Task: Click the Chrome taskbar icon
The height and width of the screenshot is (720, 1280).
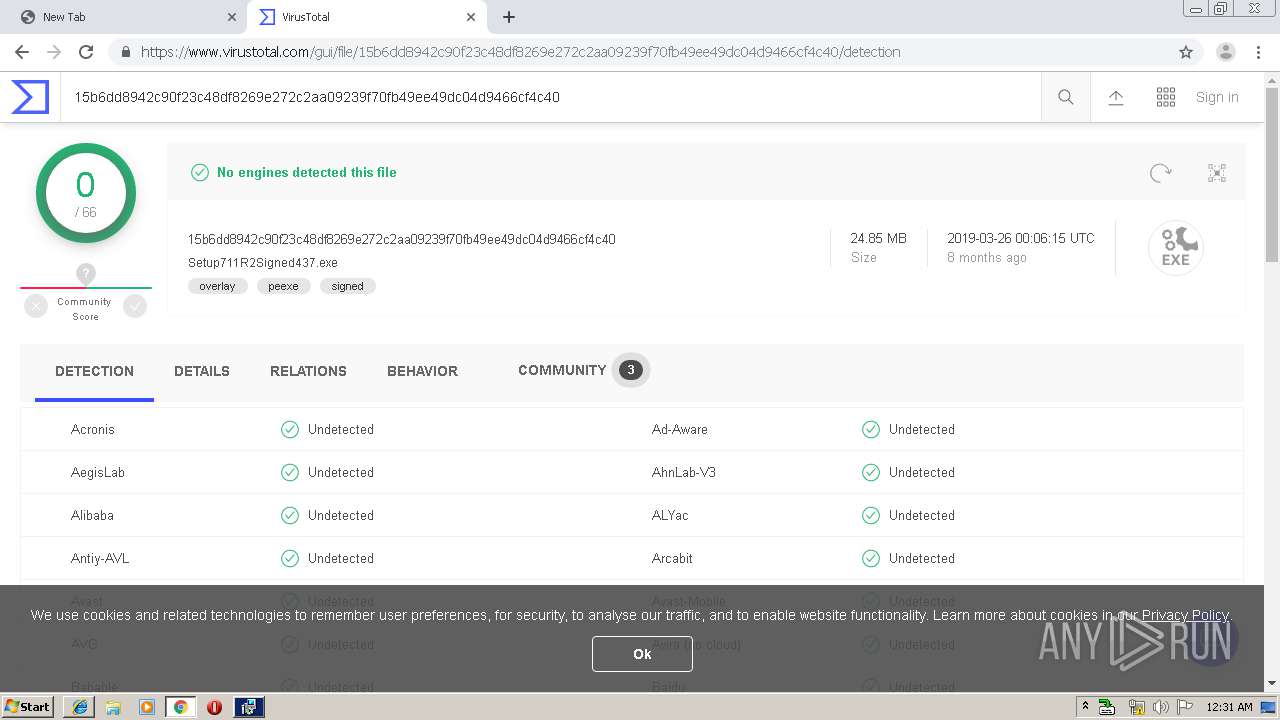Action: (x=181, y=707)
